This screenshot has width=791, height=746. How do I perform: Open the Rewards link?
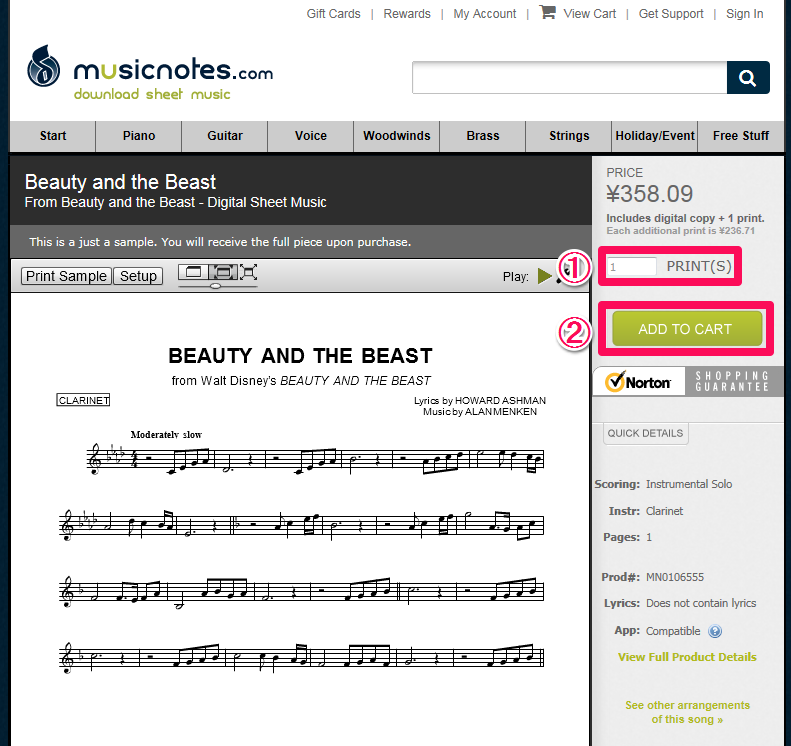[407, 14]
